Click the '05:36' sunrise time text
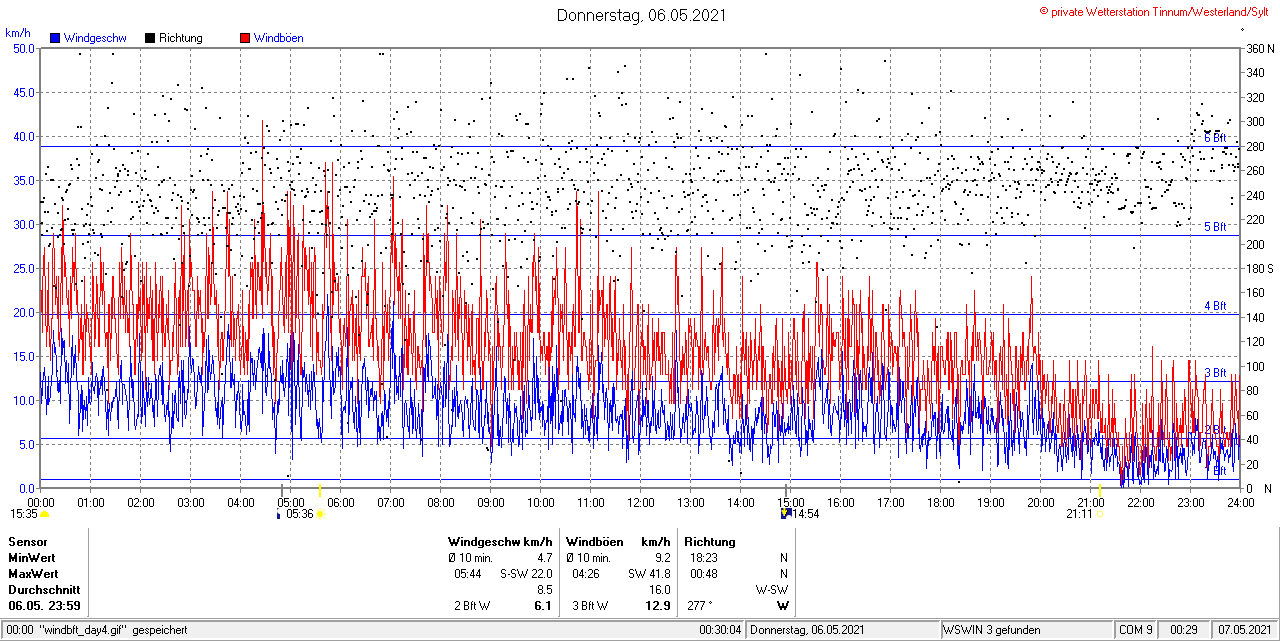This screenshot has height=641, width=1280. 300,514
